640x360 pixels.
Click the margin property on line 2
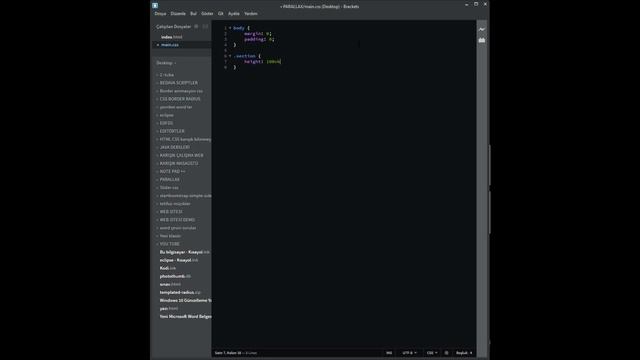252,34
